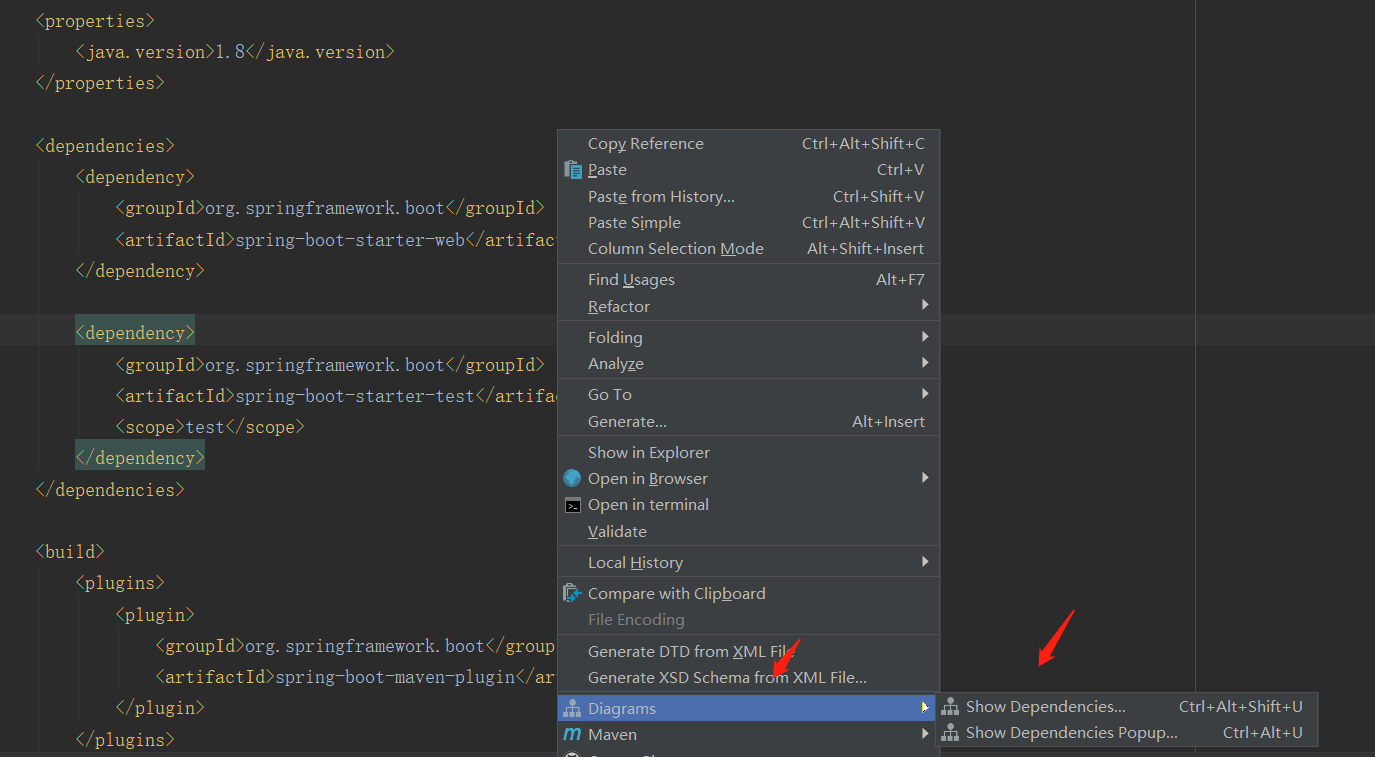Click the Maven 'm' icon
The height and width of the screenshot is (757, 1375).
tap(572, 734)
